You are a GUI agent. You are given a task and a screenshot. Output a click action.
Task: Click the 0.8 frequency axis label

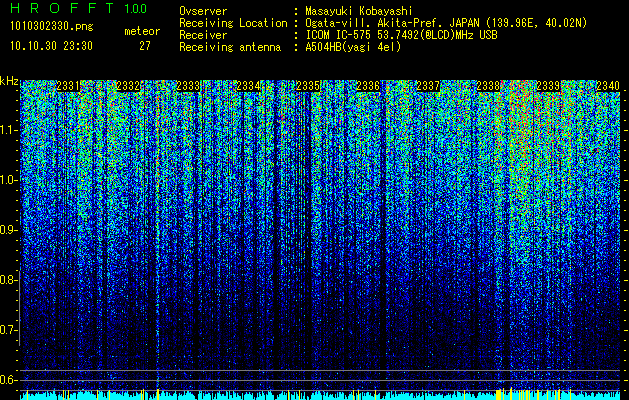8,280
